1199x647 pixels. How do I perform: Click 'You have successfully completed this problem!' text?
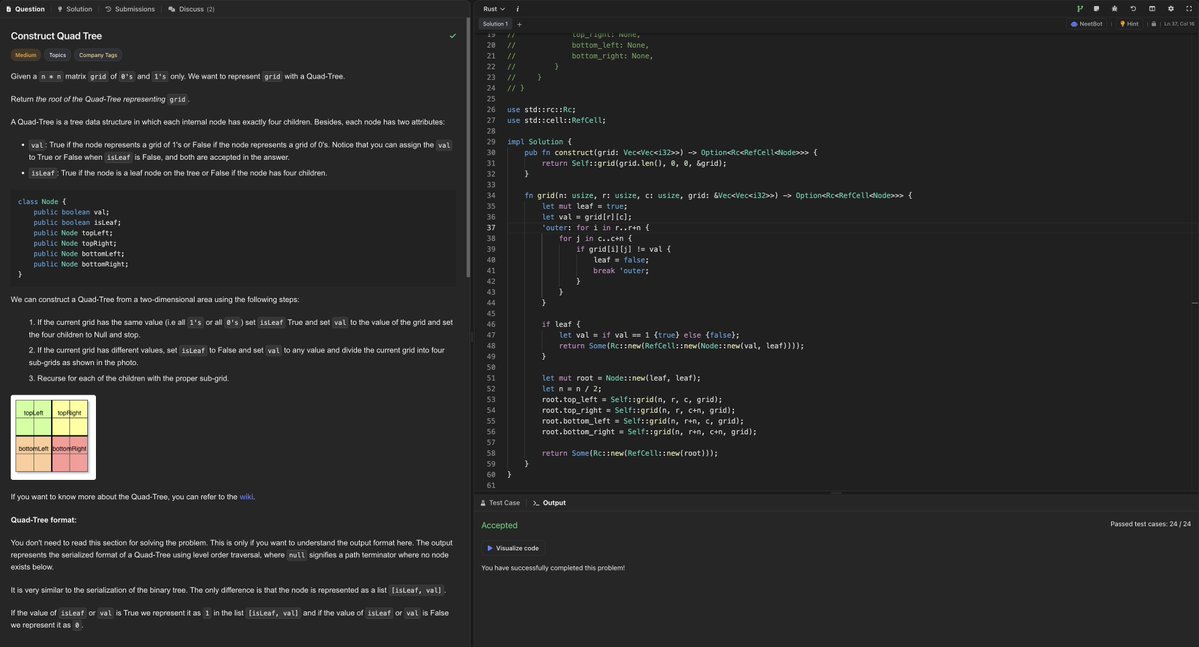click(x=553, y=567)
